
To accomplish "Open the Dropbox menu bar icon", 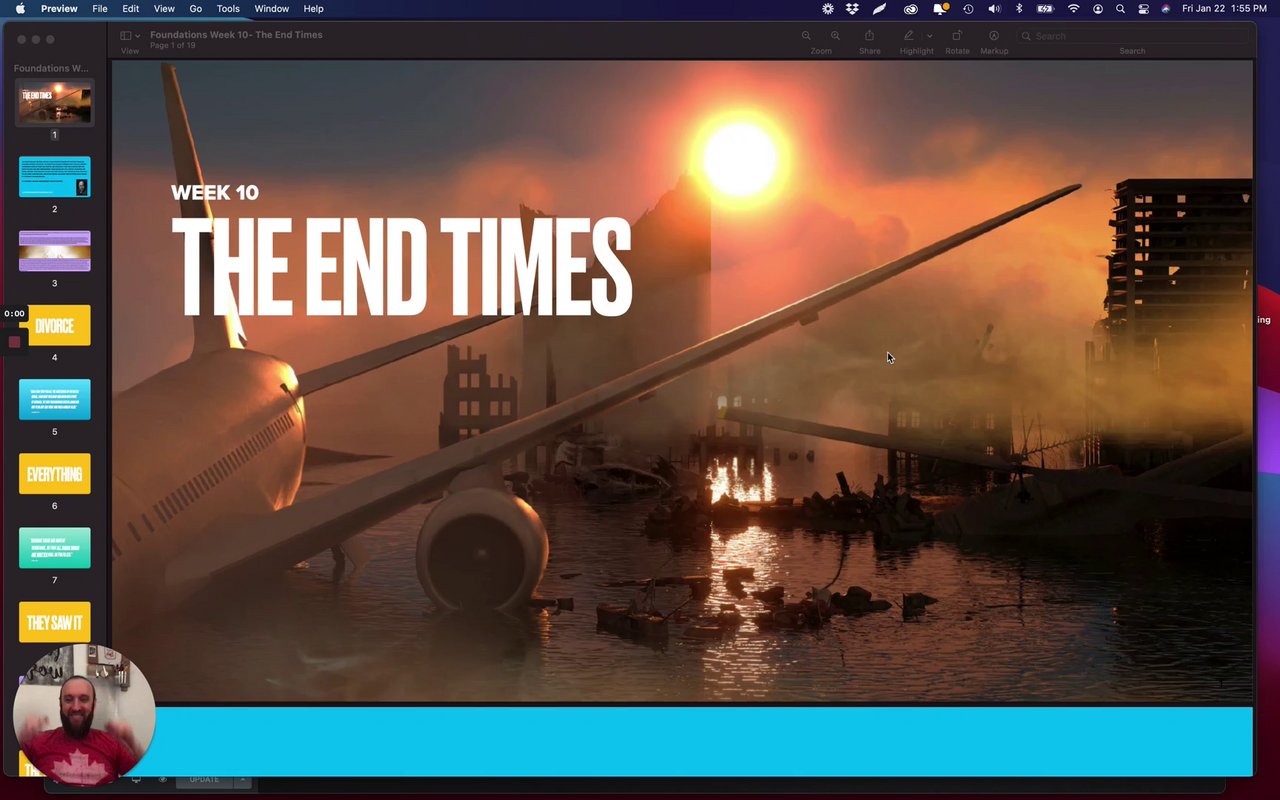I will [852, 8].
